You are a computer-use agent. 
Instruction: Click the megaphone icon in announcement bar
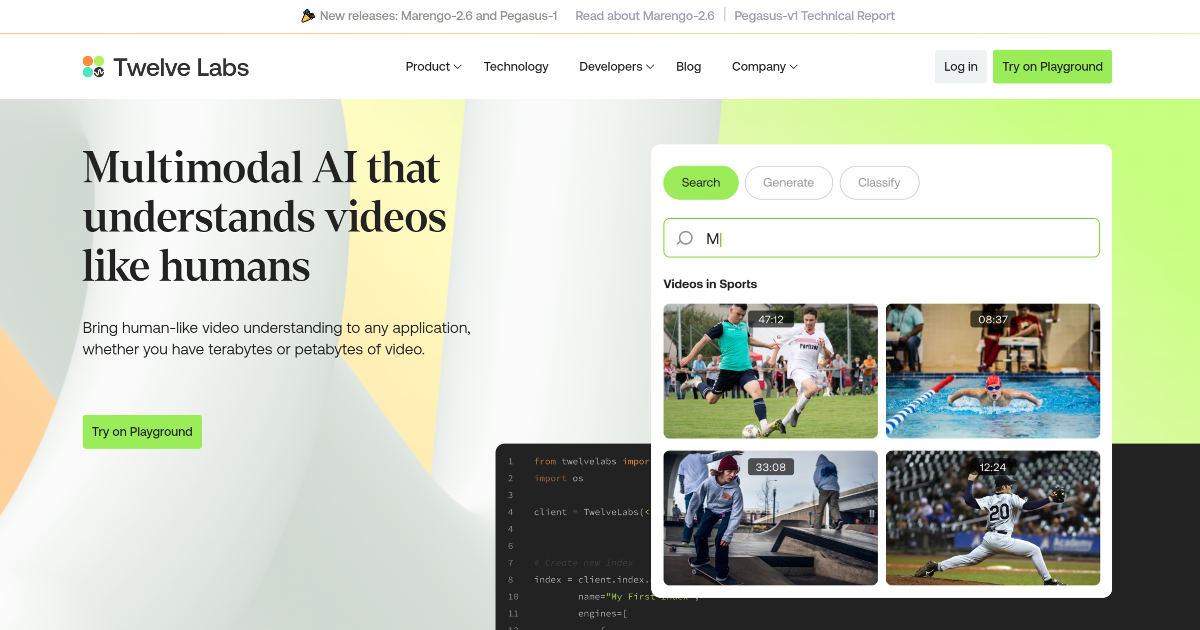pyautogui.click(x=308, y=16)
